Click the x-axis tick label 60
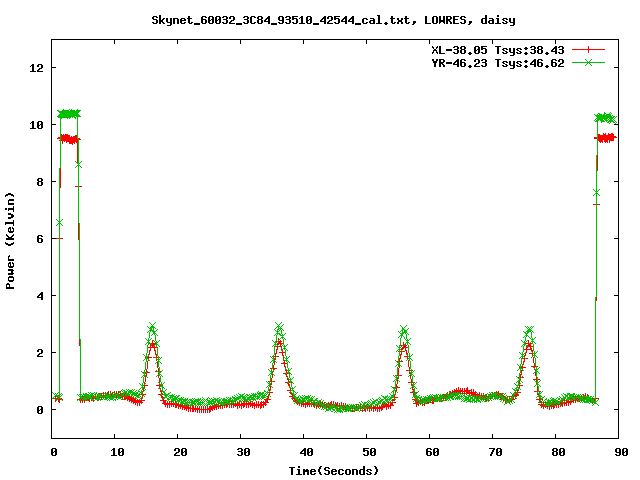This screenshot has height=480, width=640. [432, 452]
